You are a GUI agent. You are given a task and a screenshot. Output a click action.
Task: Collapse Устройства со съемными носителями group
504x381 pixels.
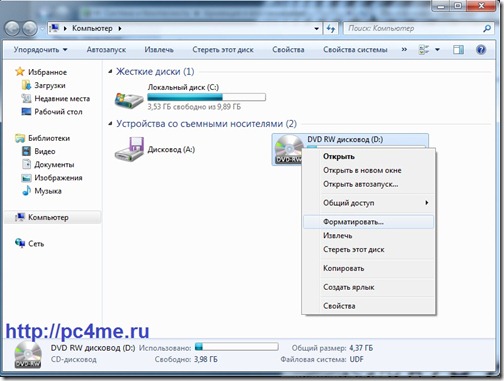pos(110,124)
